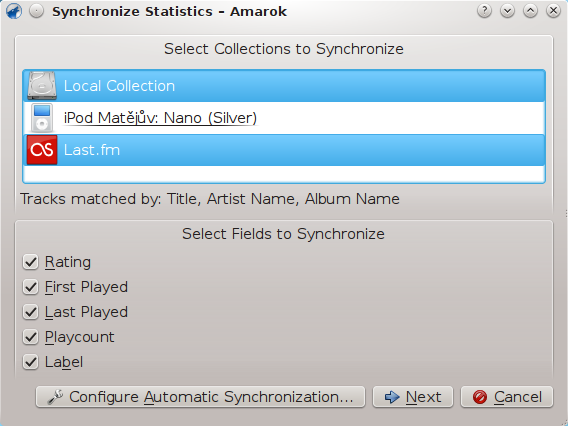Click the Amarok wolf icon in title bar
Viewport: 568px width, 426px height.
click(14, 11)
